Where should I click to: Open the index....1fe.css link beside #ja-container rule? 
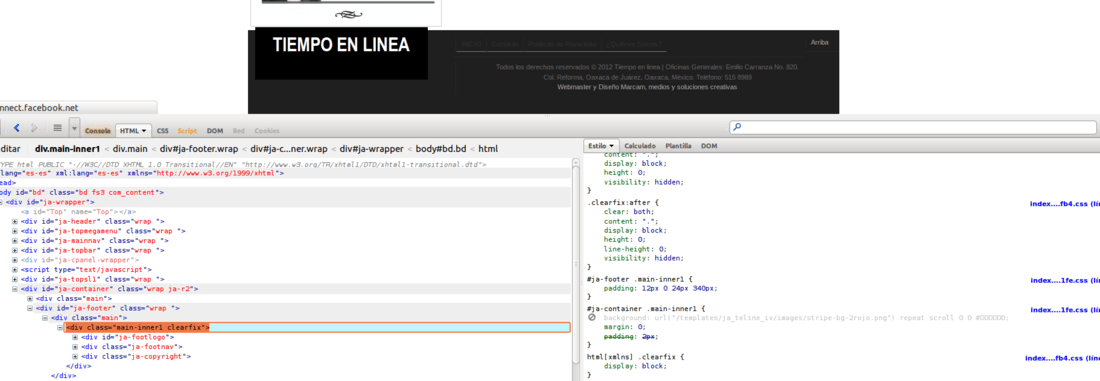[1065, 309]
